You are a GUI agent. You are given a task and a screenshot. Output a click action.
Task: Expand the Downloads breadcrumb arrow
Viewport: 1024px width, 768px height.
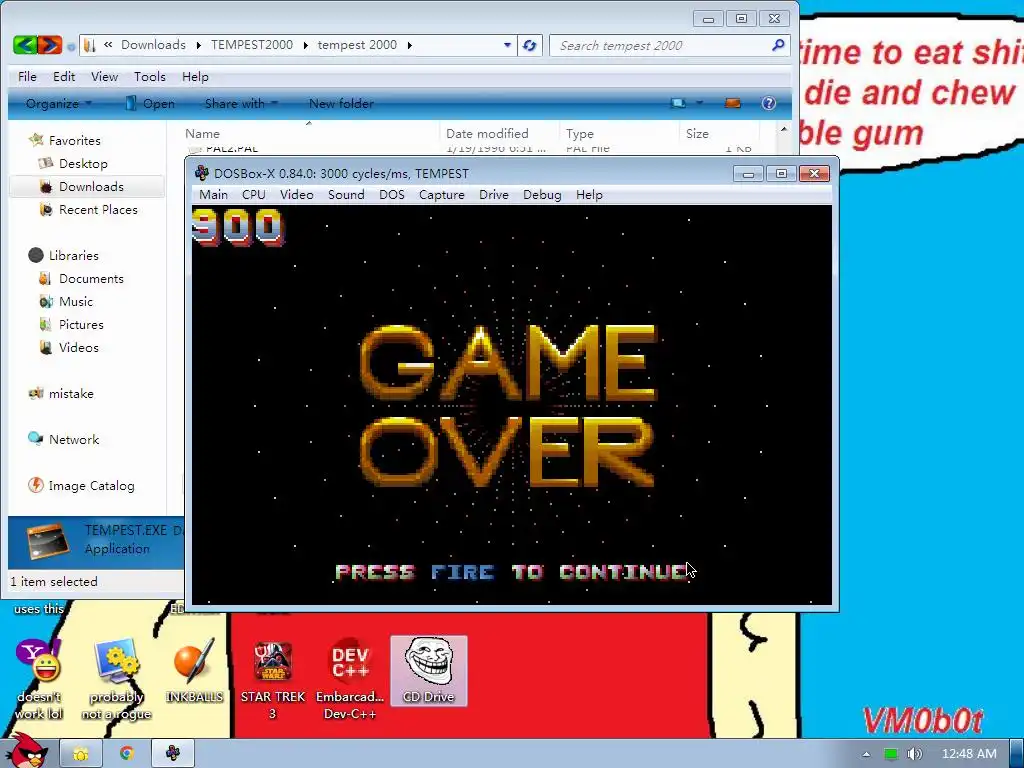coord(198,45)
